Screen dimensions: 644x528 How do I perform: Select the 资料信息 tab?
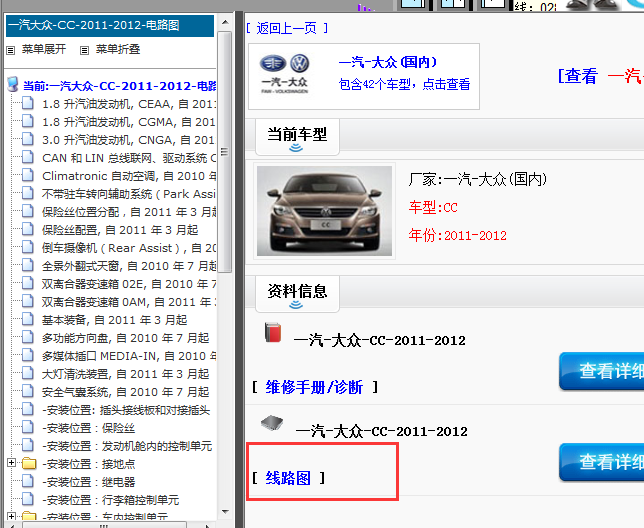click(297, 294)
